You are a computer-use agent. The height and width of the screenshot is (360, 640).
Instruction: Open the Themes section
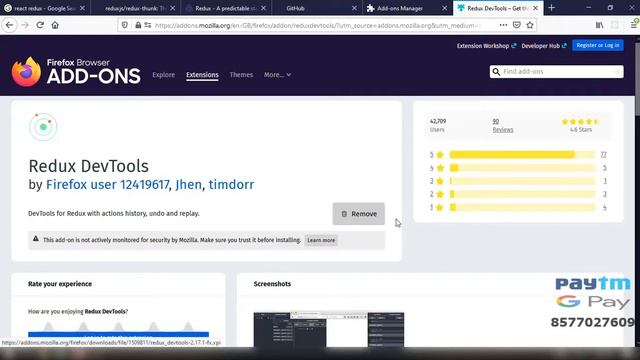coord(241,75)
